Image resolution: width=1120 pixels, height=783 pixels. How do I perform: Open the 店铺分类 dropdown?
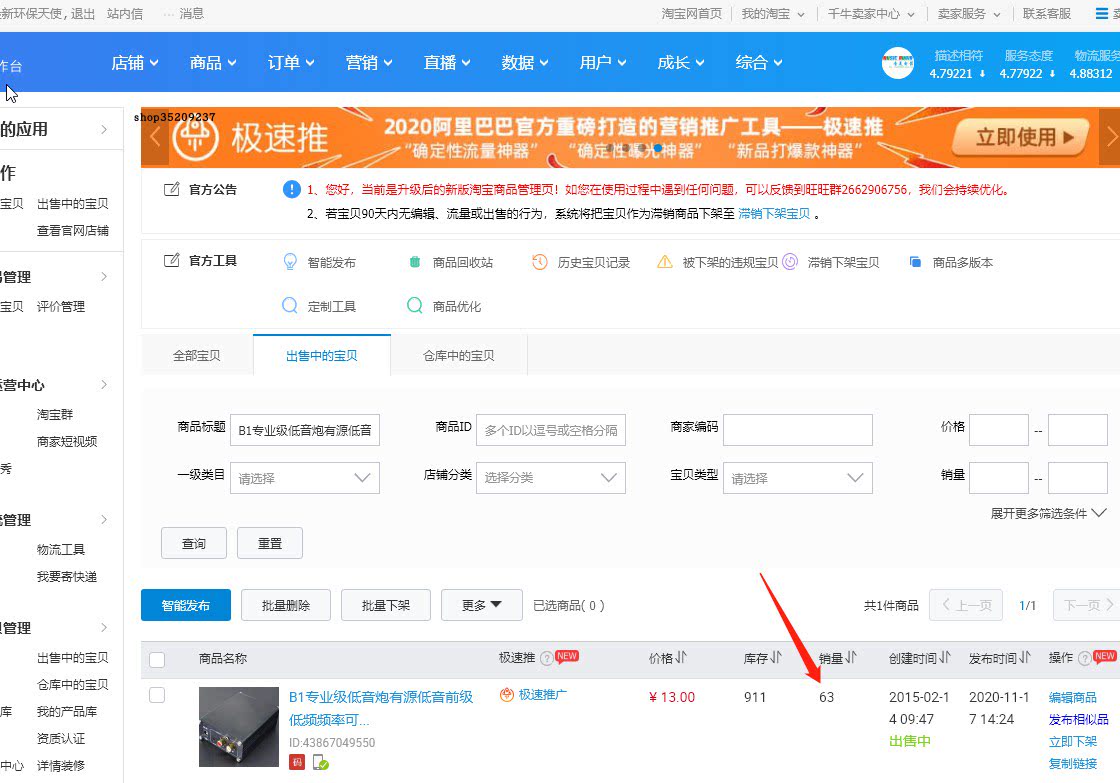tap(551, 478)
